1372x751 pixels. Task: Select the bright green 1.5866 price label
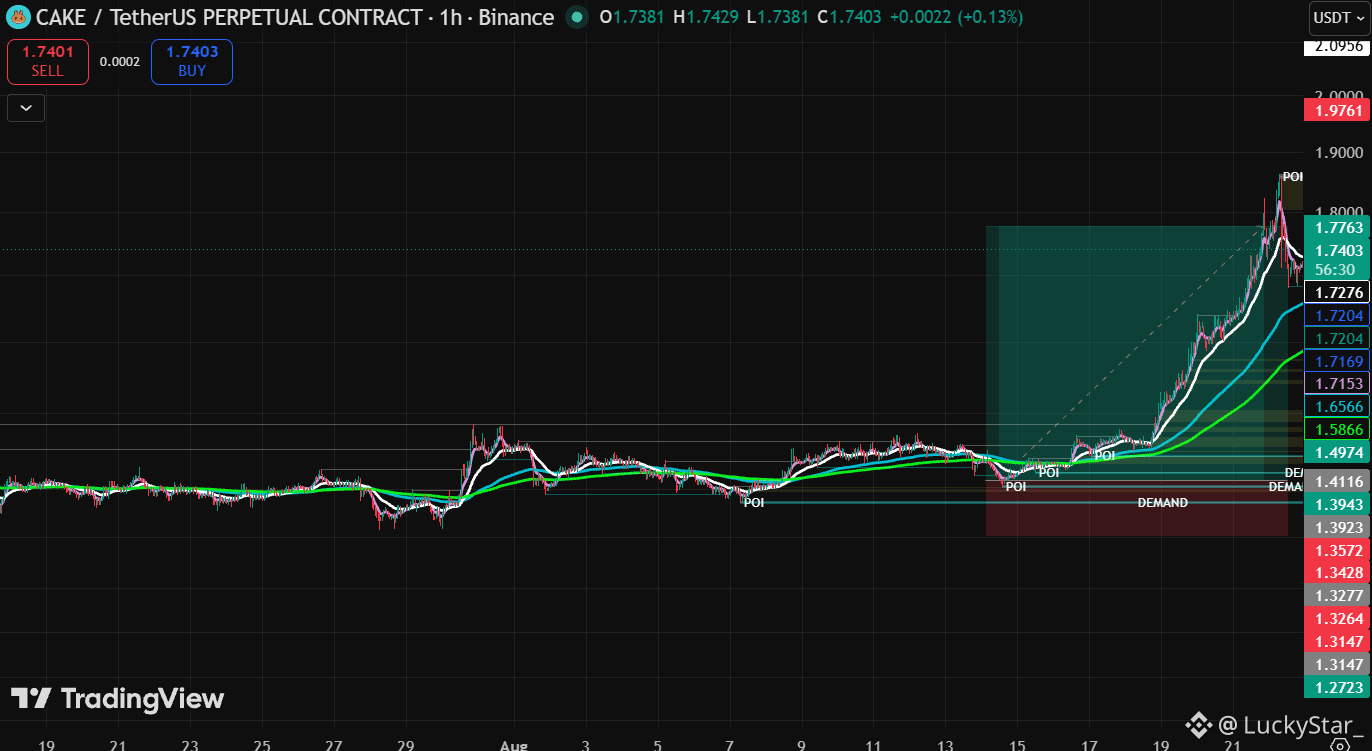click(1339, 430)
